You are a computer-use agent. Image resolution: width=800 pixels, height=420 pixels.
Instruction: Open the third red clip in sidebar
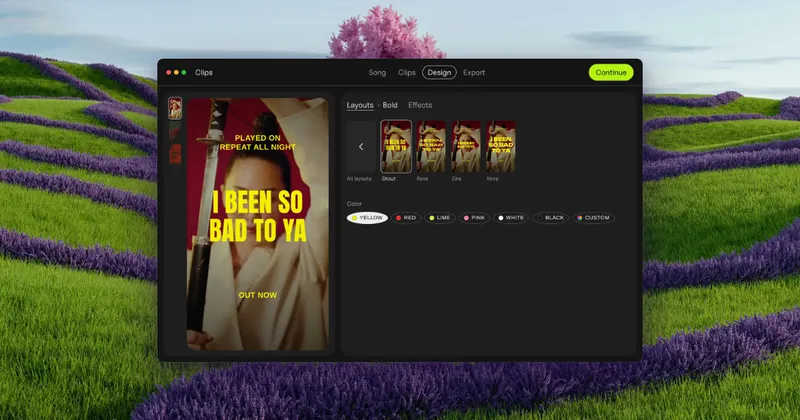pyautogui.click(x=175, y=154)
